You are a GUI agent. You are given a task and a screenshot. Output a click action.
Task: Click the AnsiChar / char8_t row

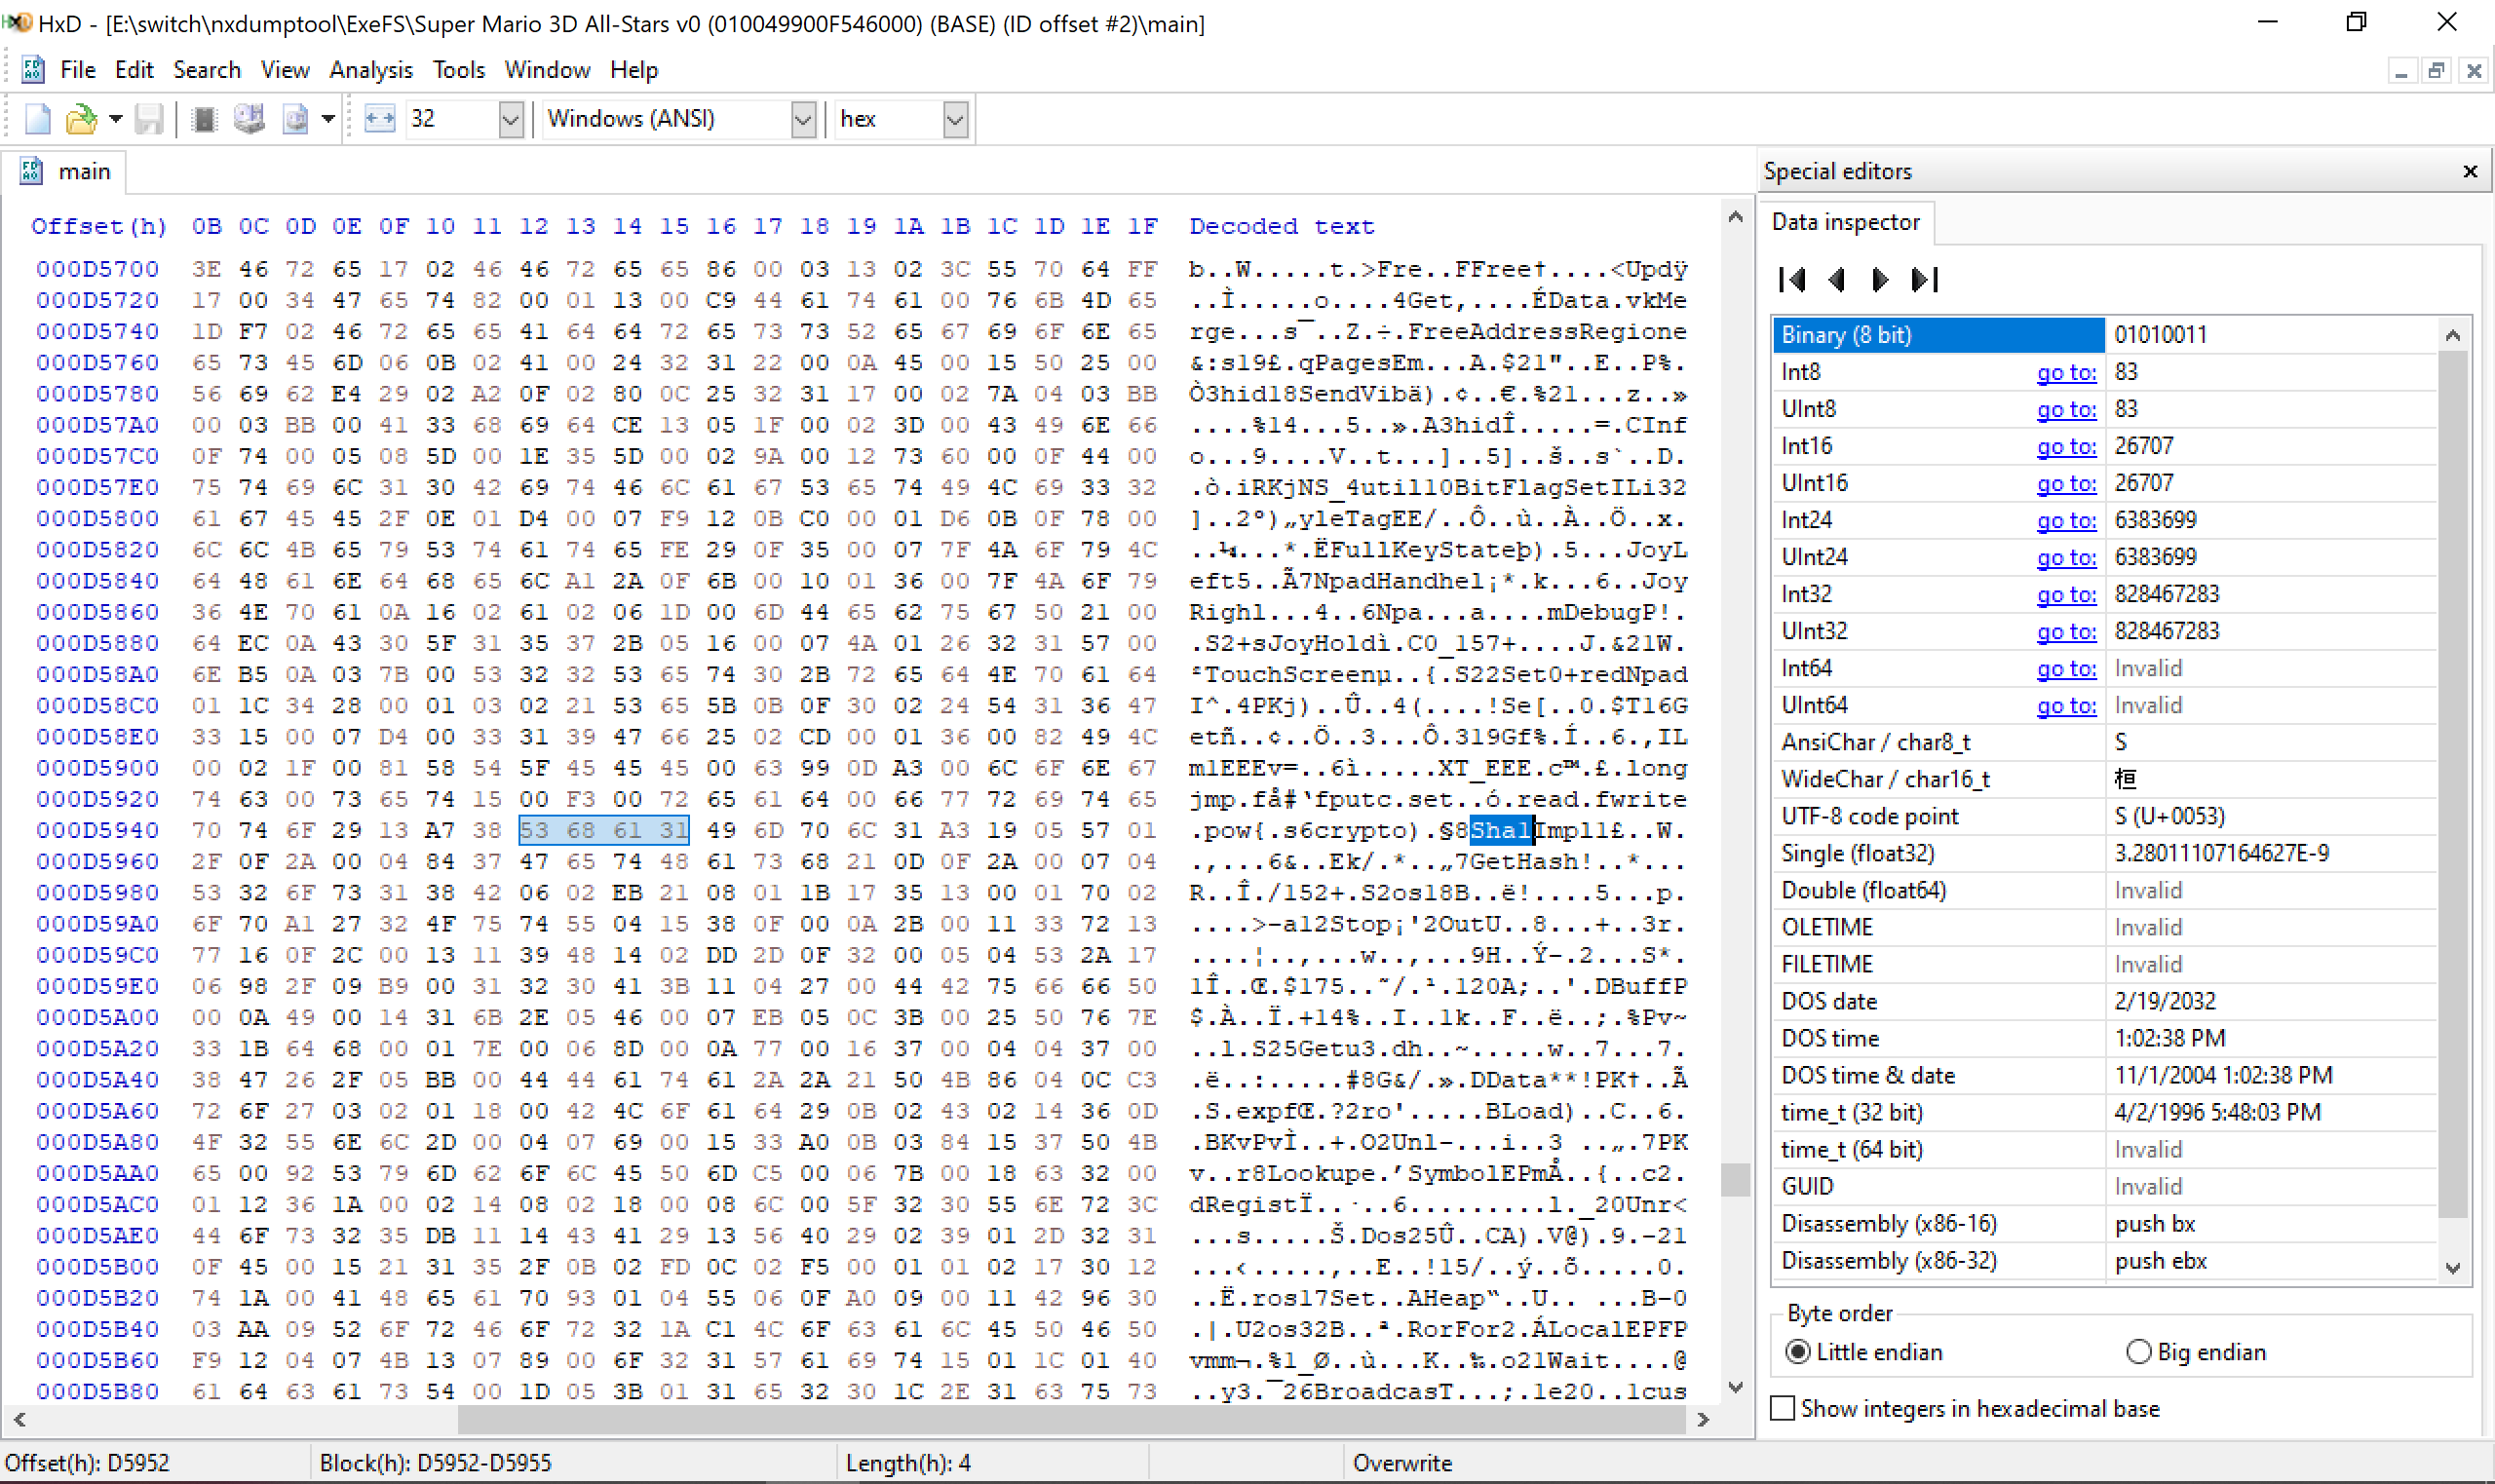[2105, 742]
